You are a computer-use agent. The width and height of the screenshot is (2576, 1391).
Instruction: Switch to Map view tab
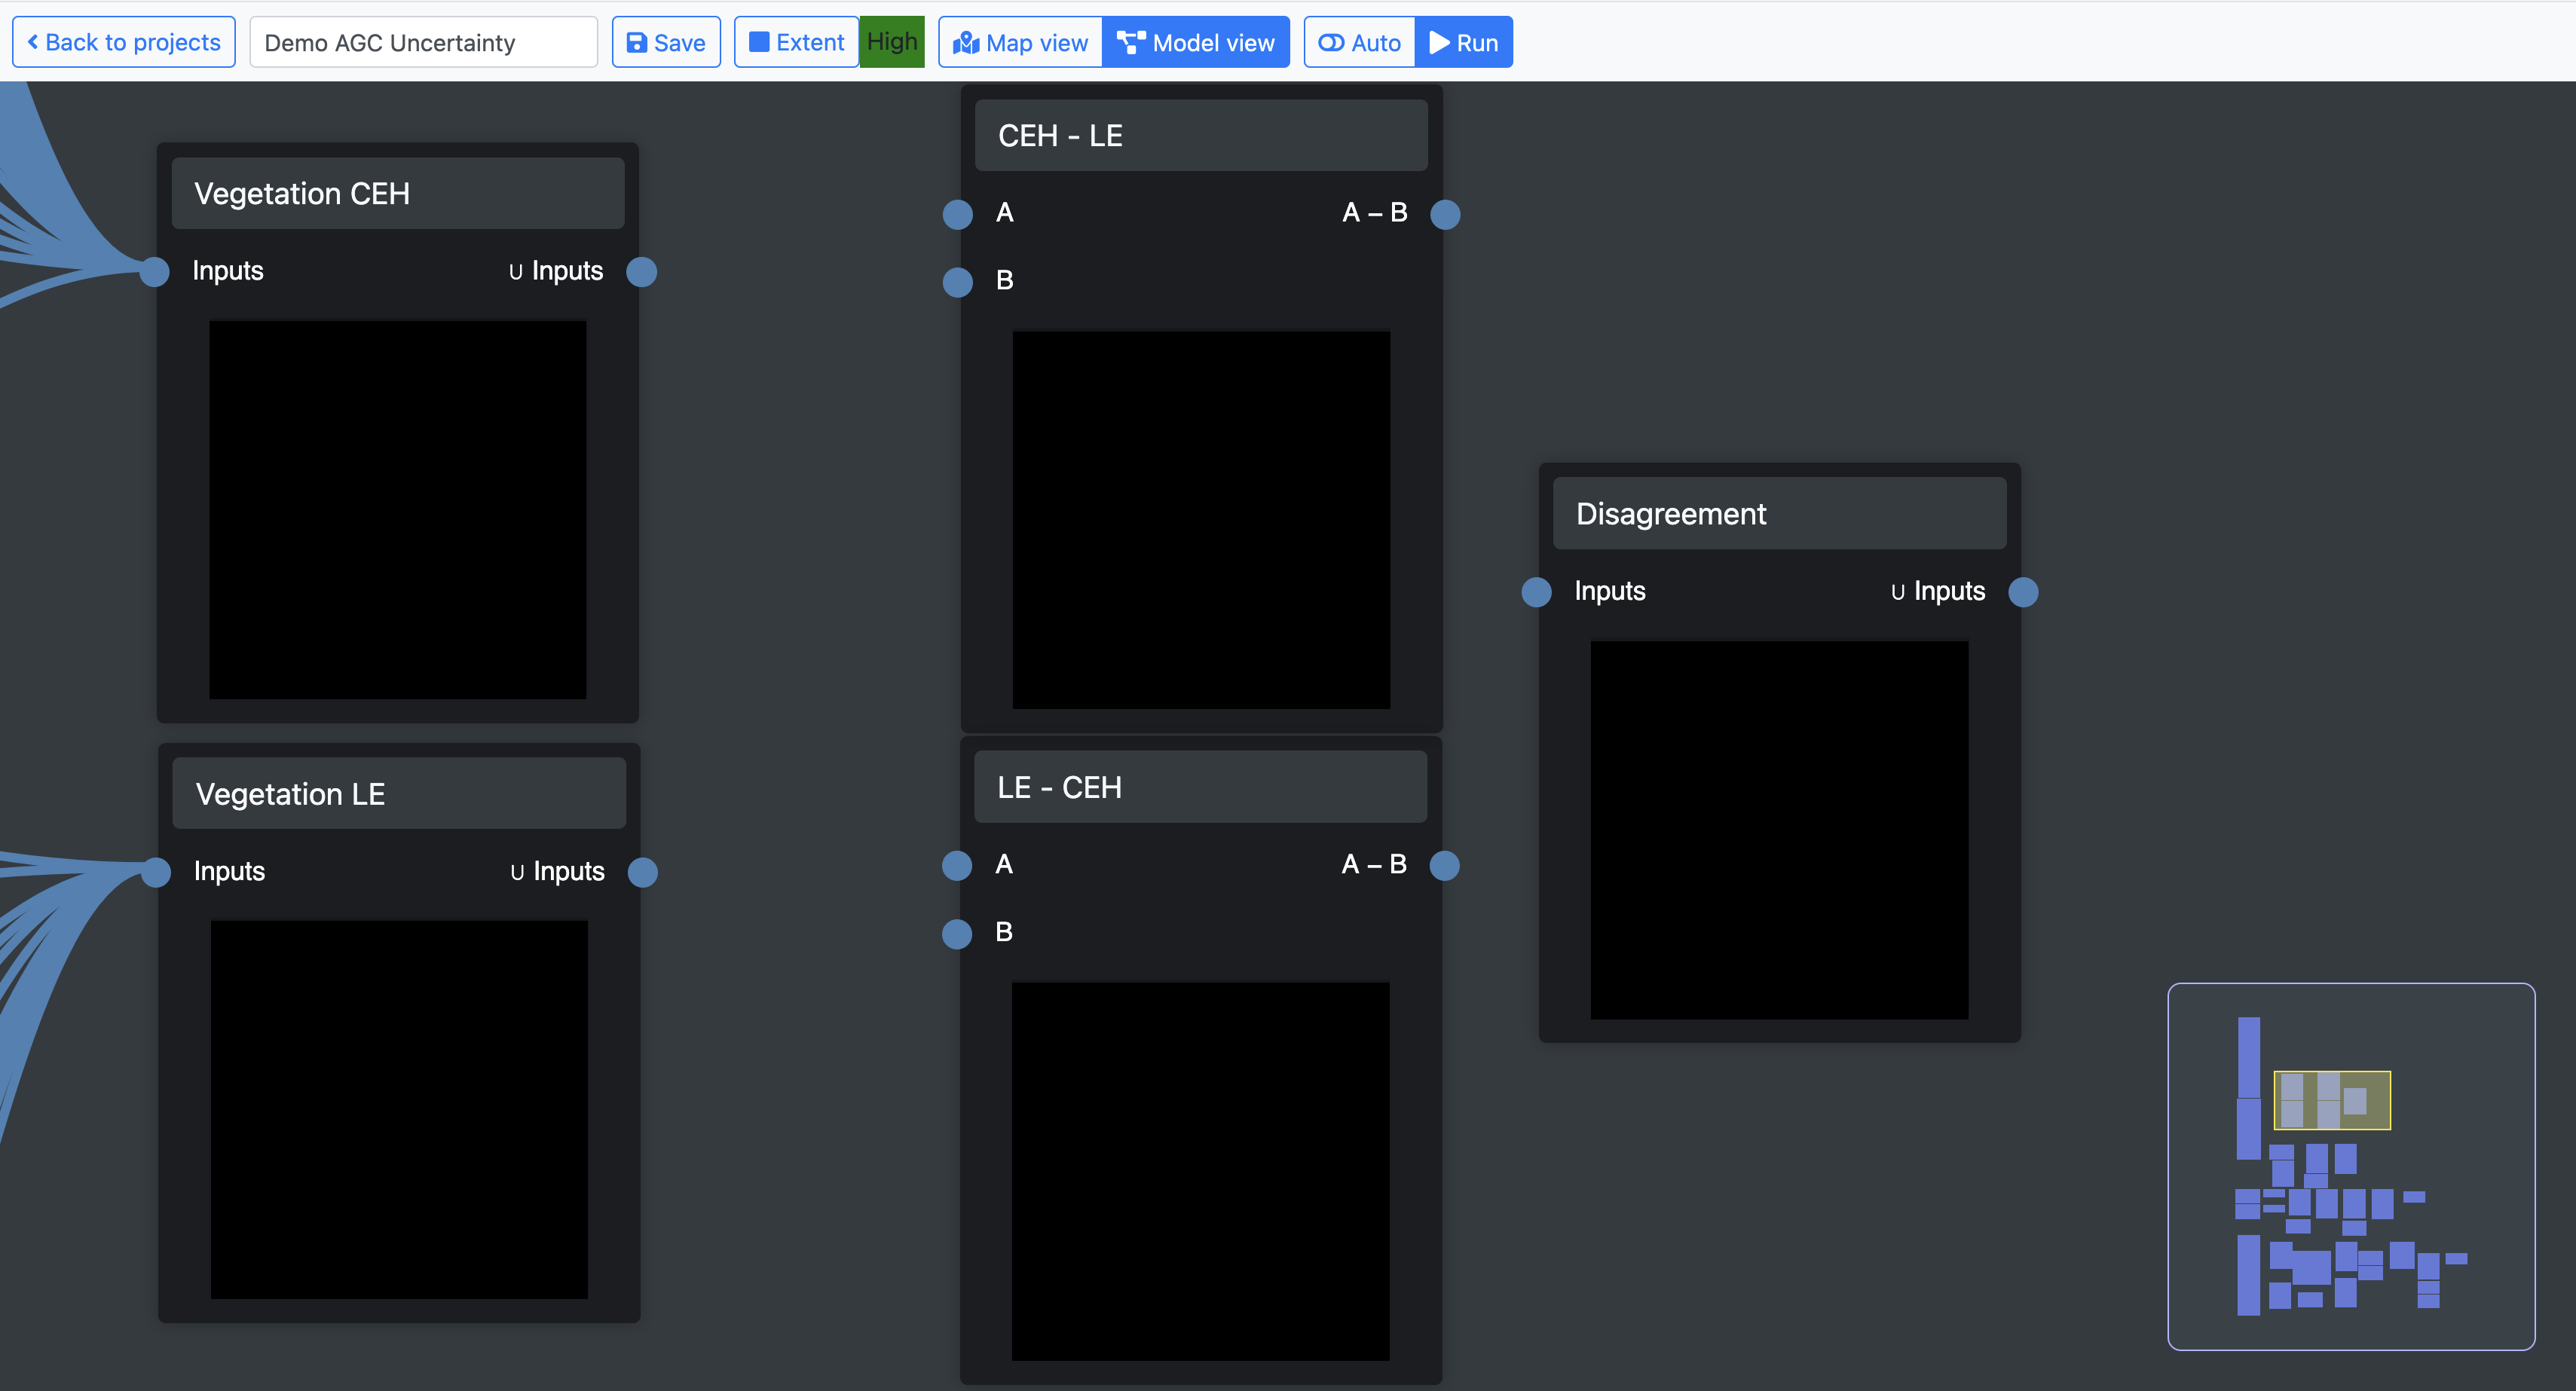click(1020, 43)
